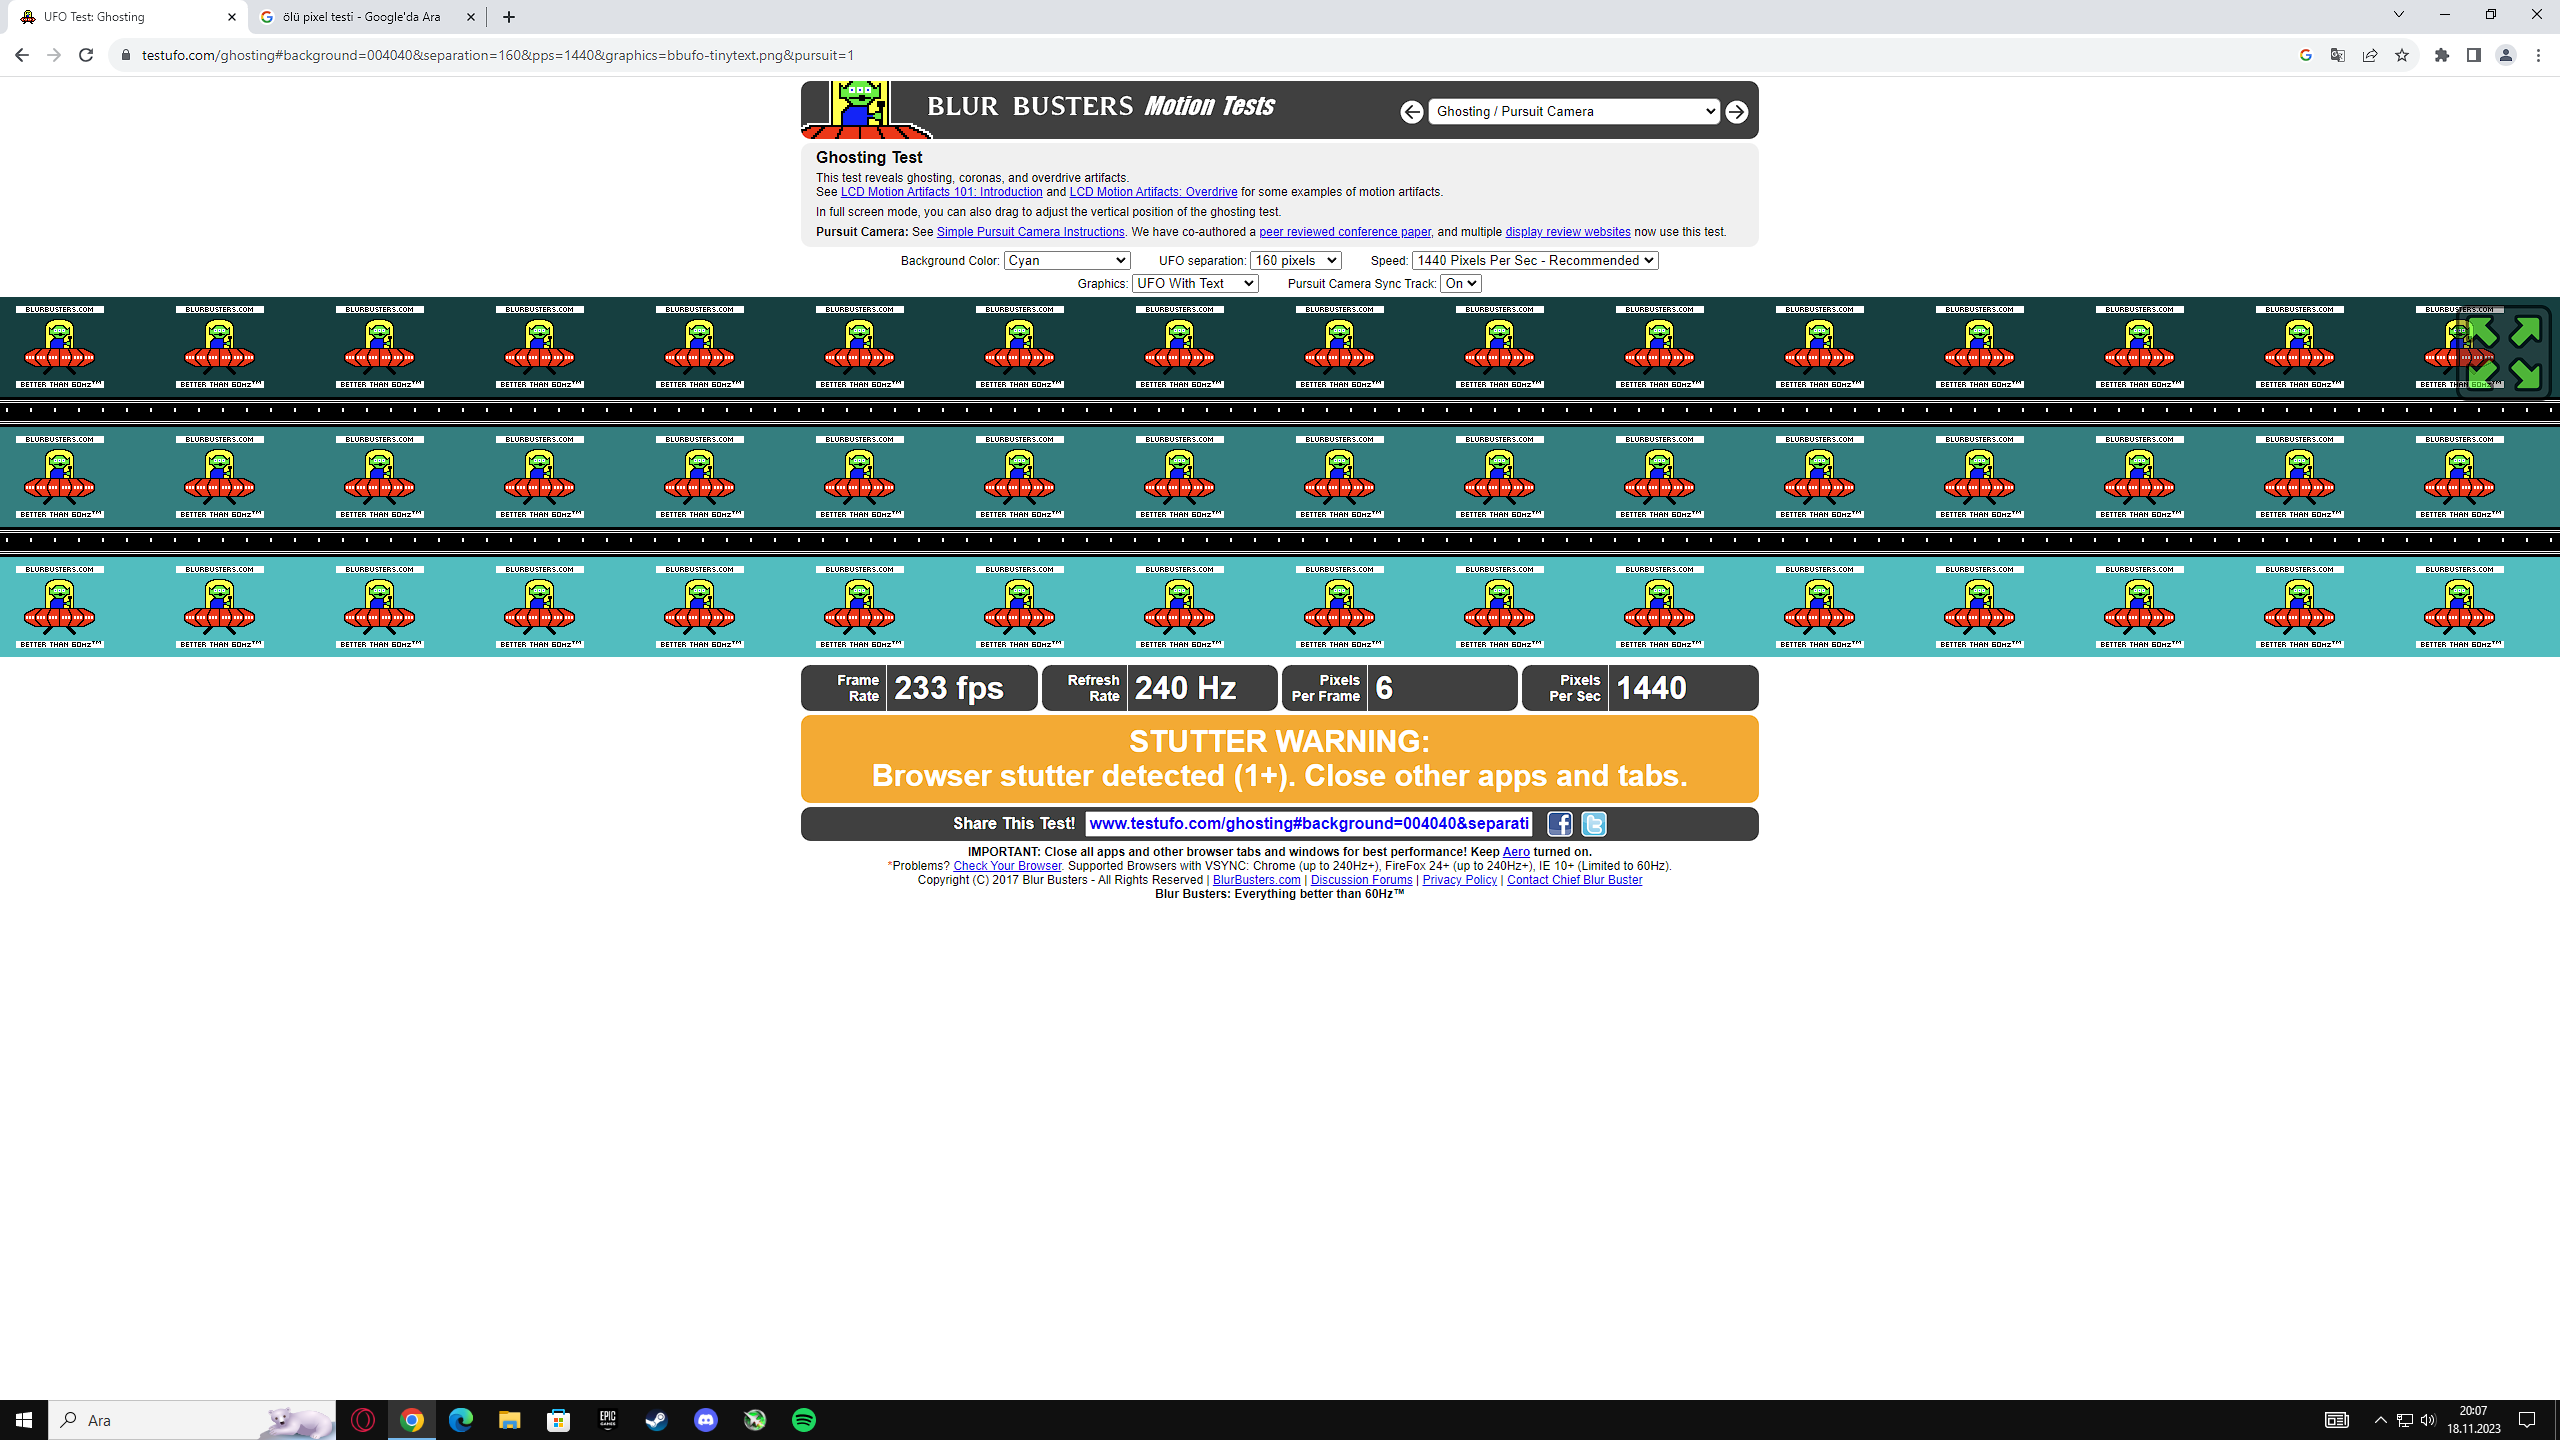Open Contact Chief Blur Buster link
This screenshot has width=2560, height=1440.
coord(1574,880)
